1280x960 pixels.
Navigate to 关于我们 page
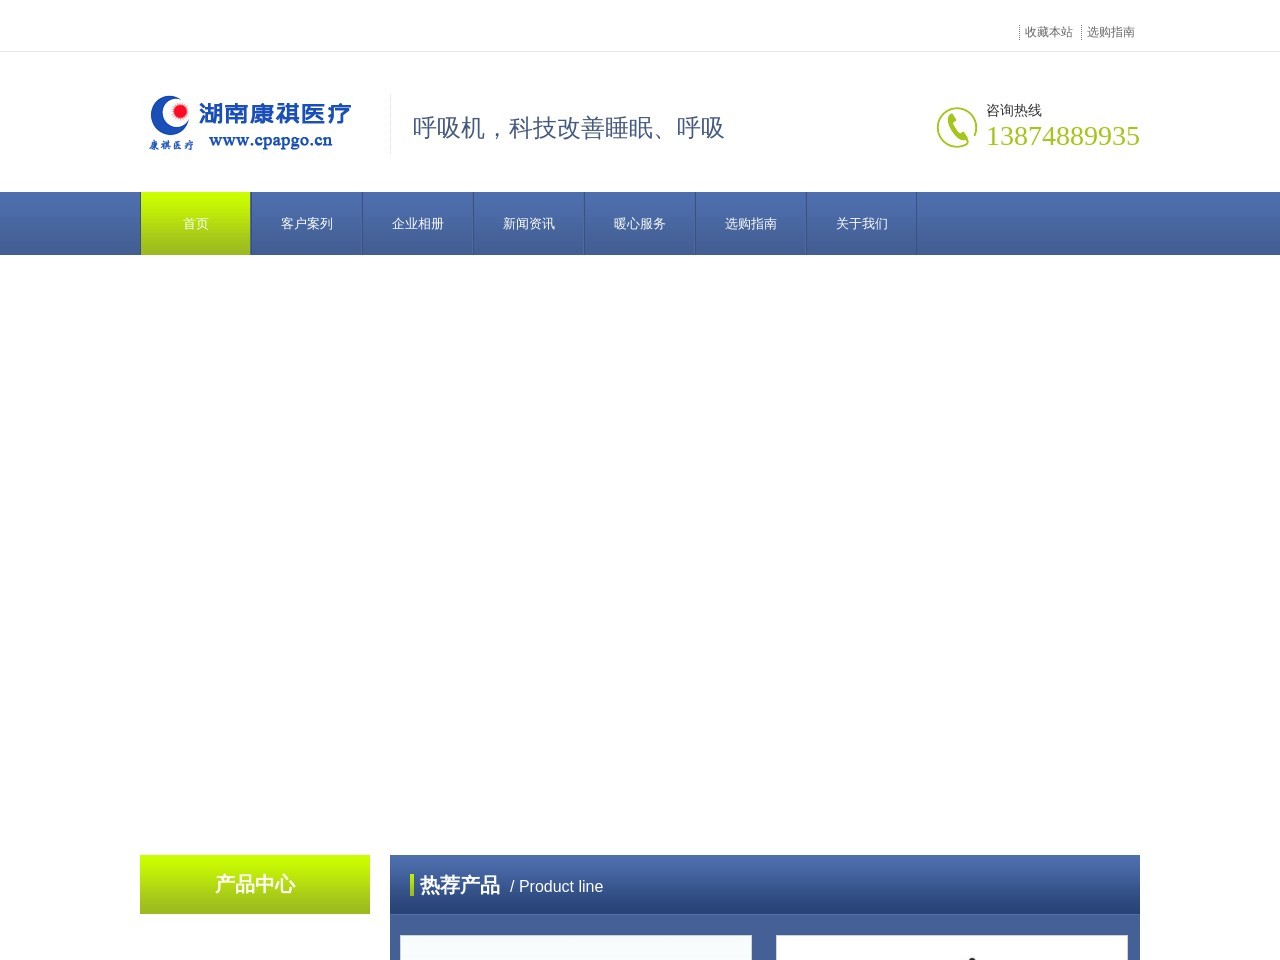[861, 224]
